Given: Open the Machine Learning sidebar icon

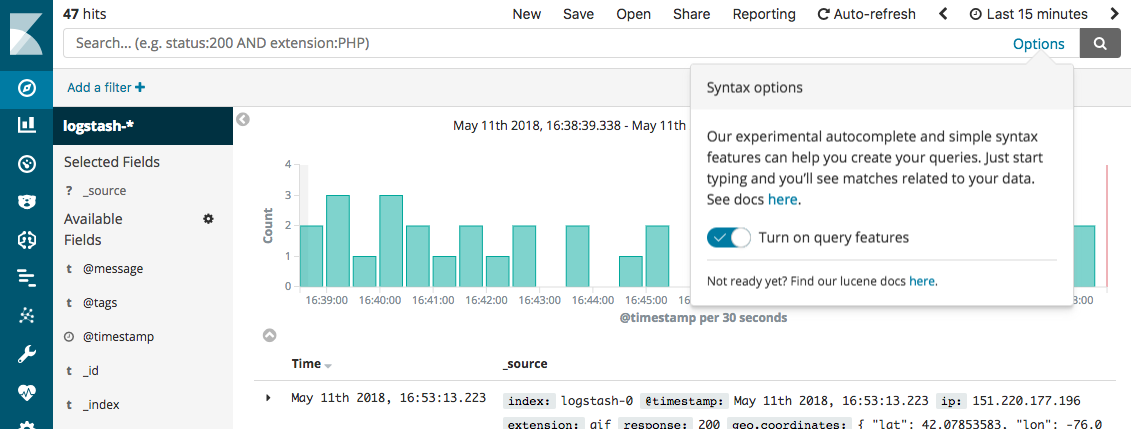Looking at the screenshot, I should pyautogui.click(x=27, y=240).
